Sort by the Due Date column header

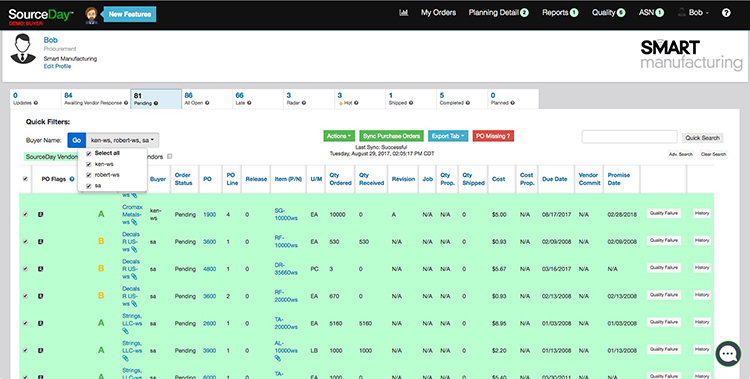pyautogui.click(x=554, y=179)
